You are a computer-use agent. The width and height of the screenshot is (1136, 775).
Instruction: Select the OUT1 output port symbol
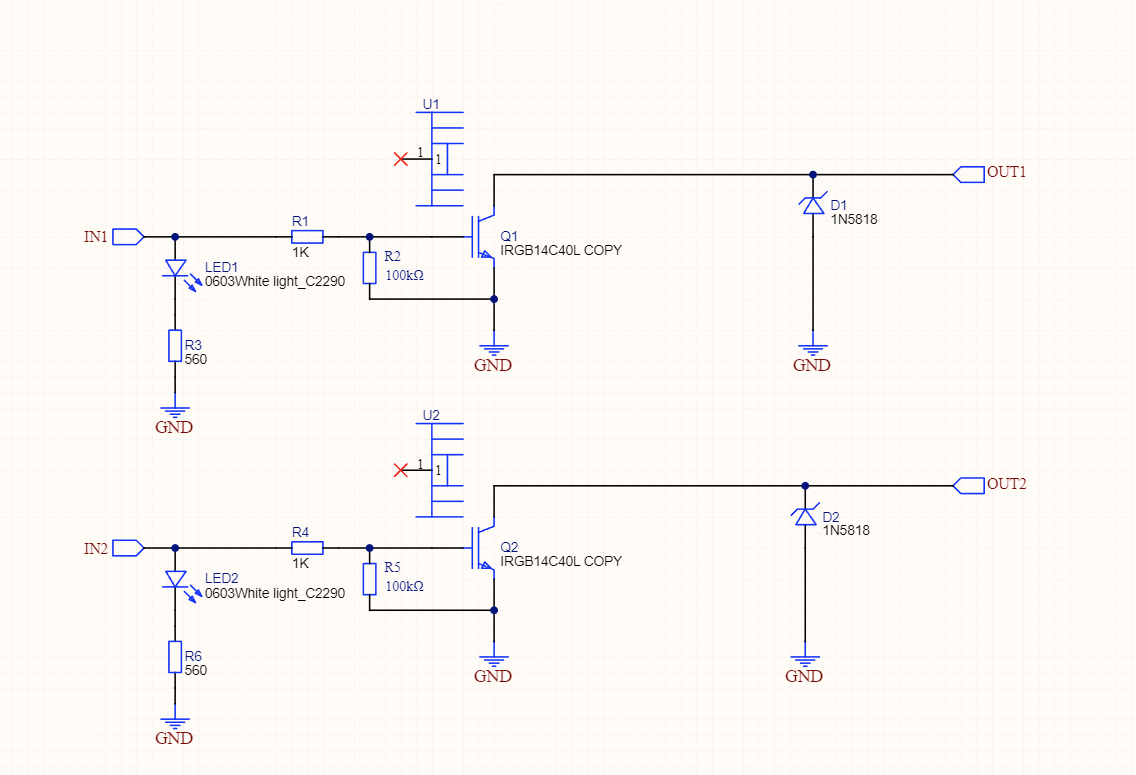pyautogui.click(x=969, y=175)
